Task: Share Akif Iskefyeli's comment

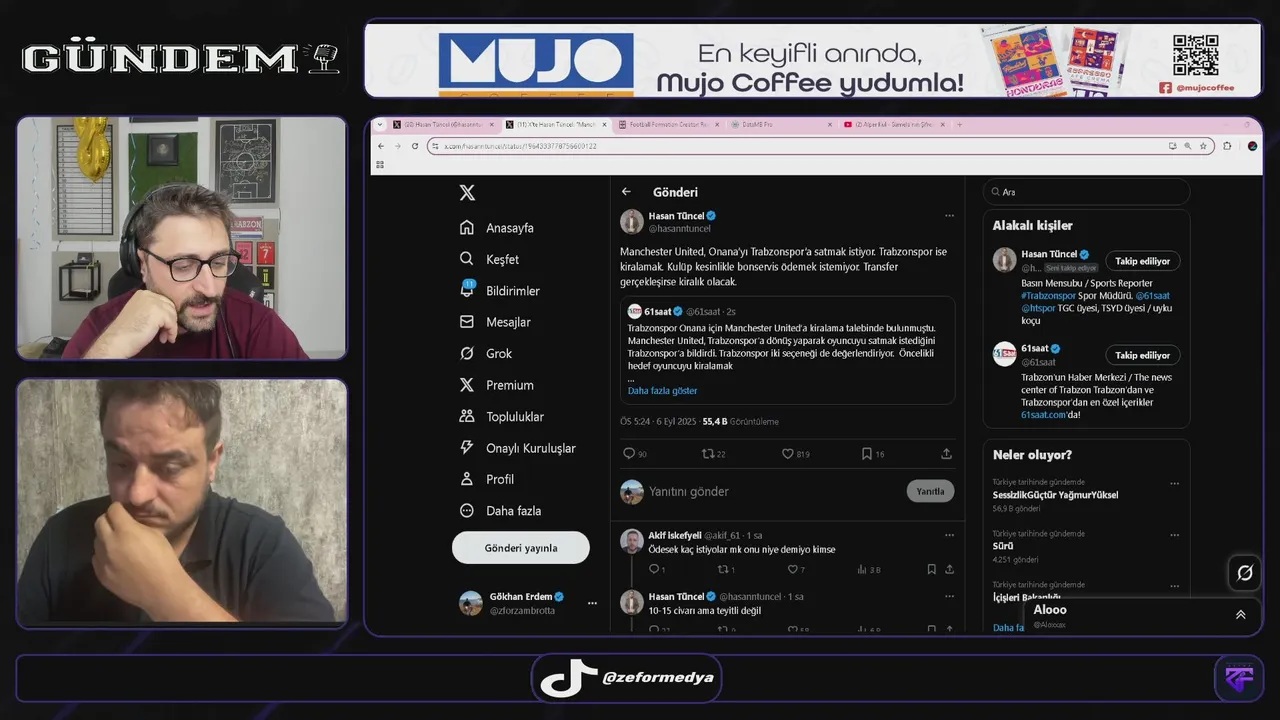Action: [x=949, y=569]
